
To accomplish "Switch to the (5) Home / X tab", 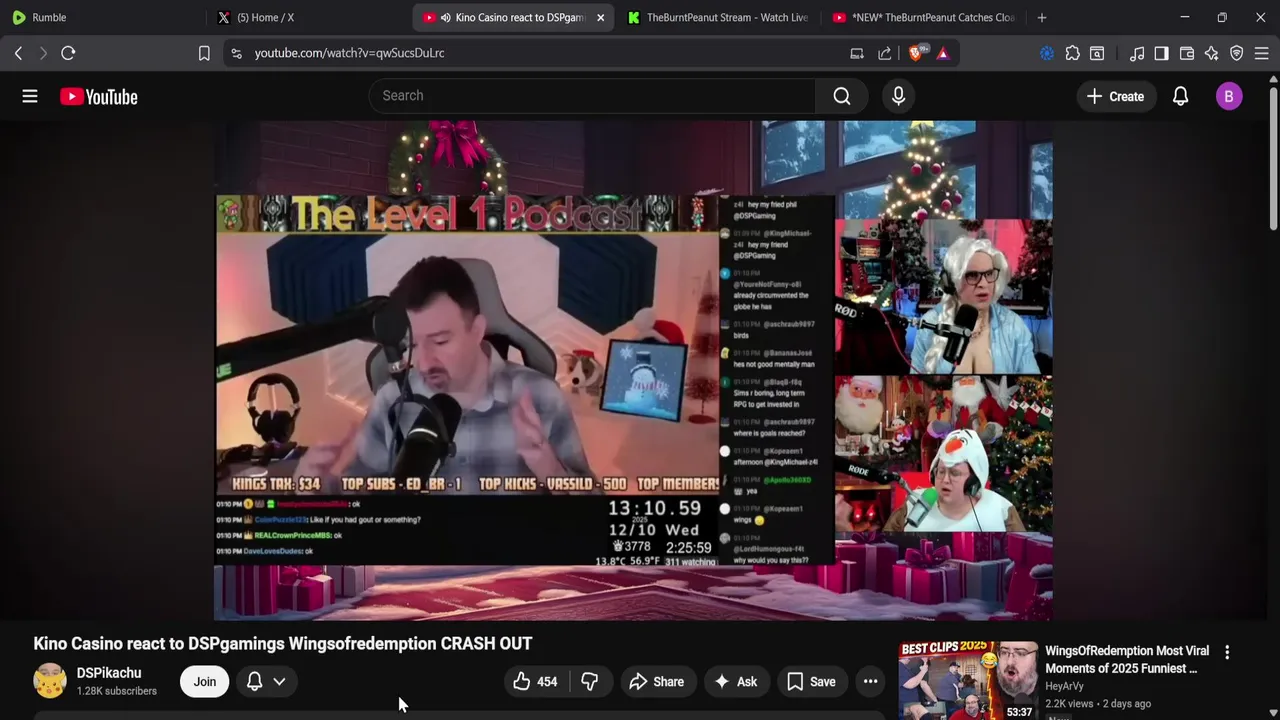I will point(307,17).
